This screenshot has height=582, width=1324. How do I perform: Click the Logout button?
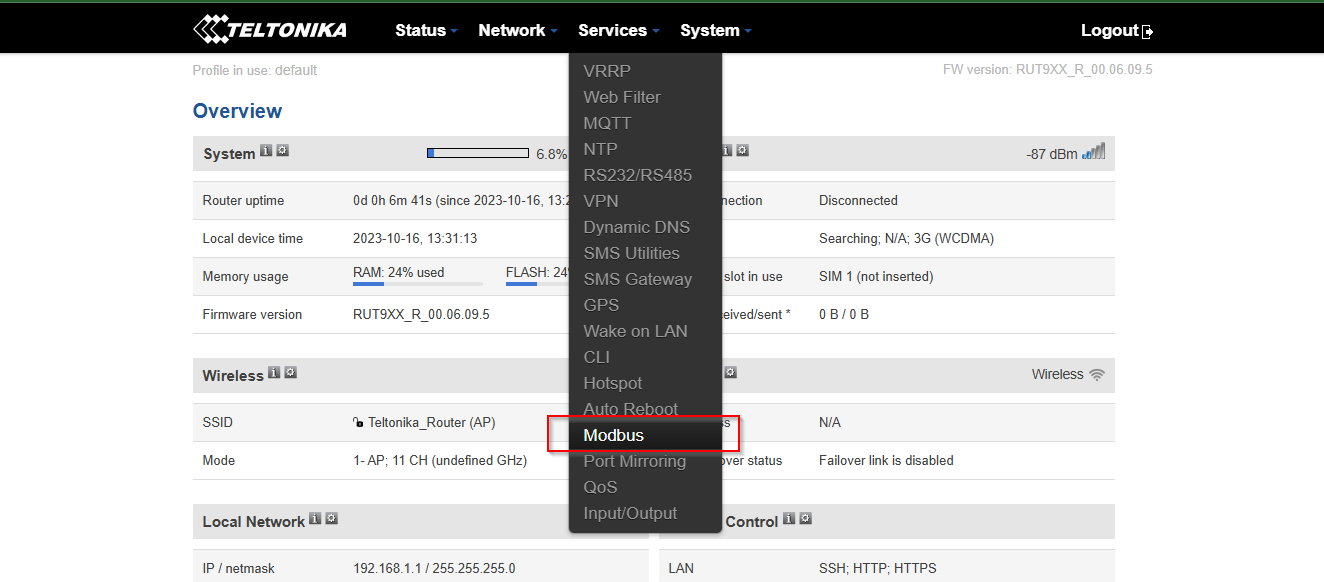pyautogui.click(x=1108, y=30)
